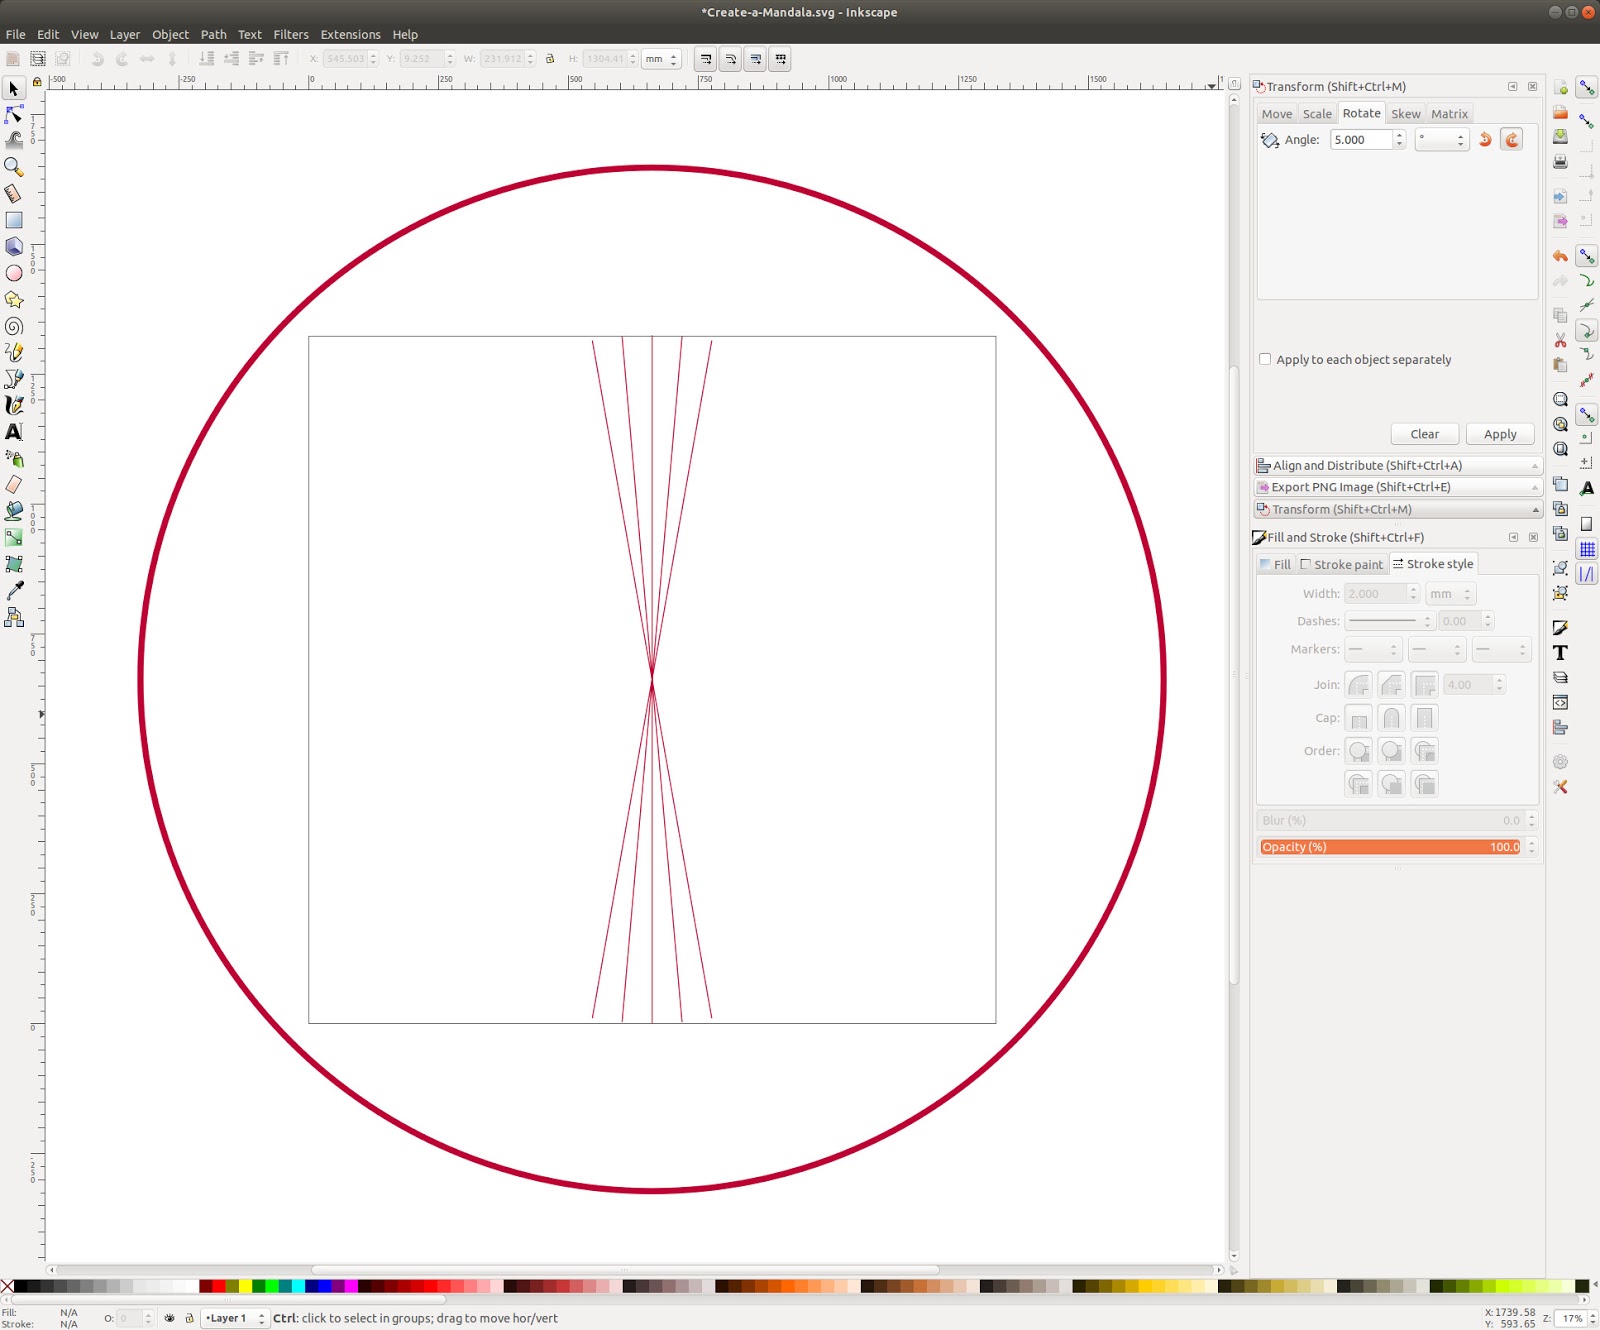Open the XML editor icon
1600x1330 pixels.
1560,703
